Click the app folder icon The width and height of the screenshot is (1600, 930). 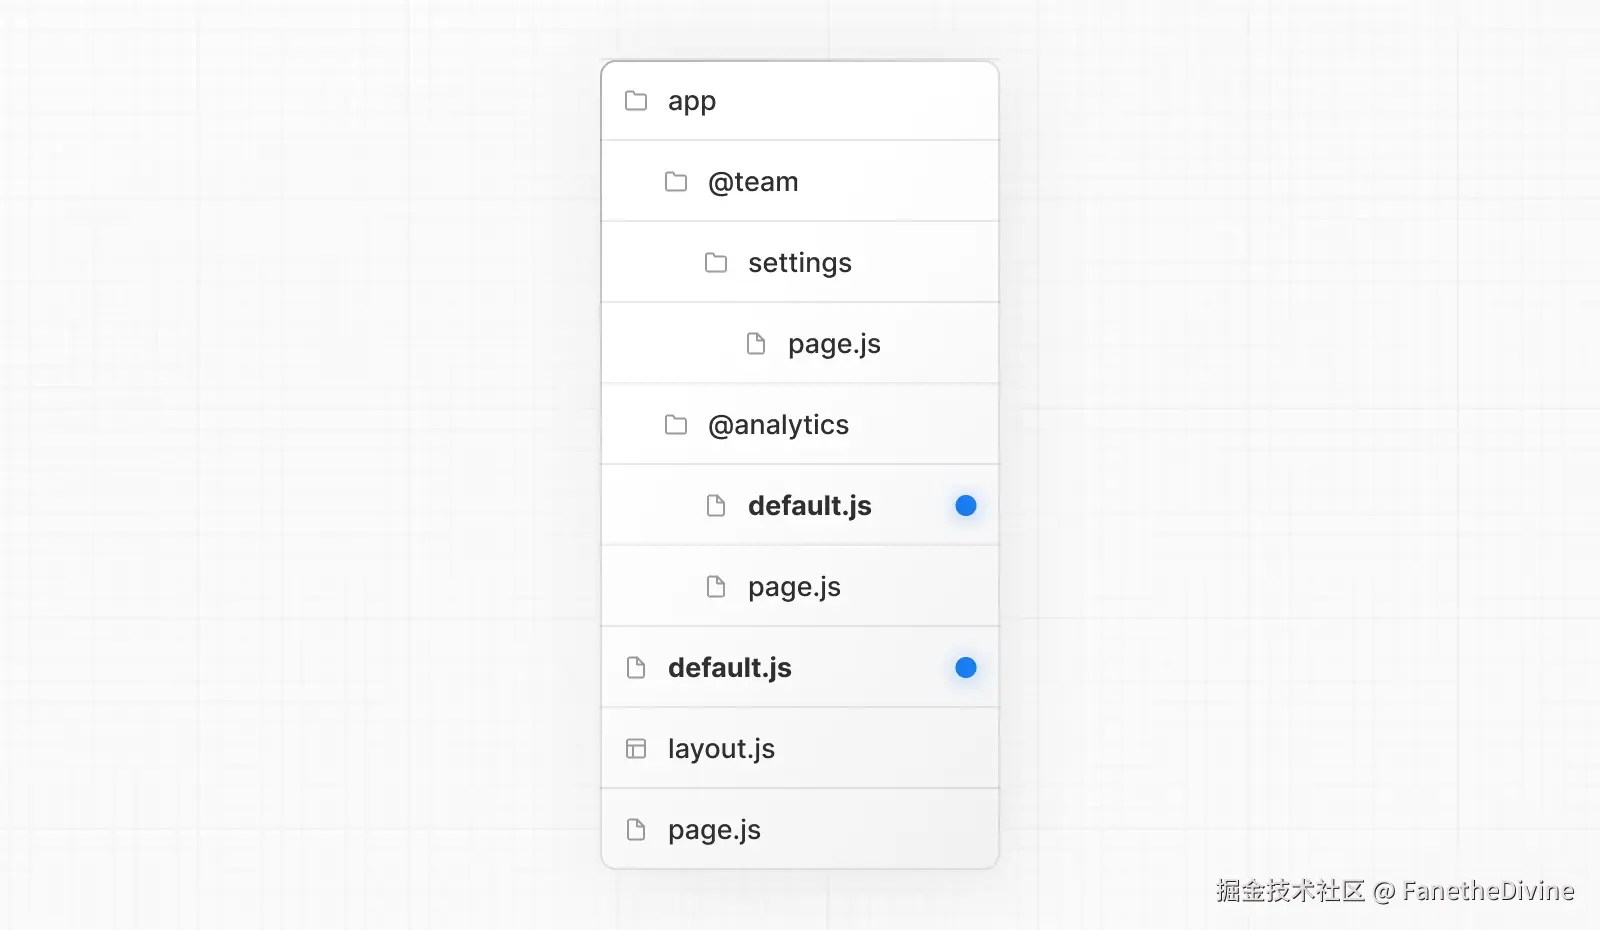636,101
